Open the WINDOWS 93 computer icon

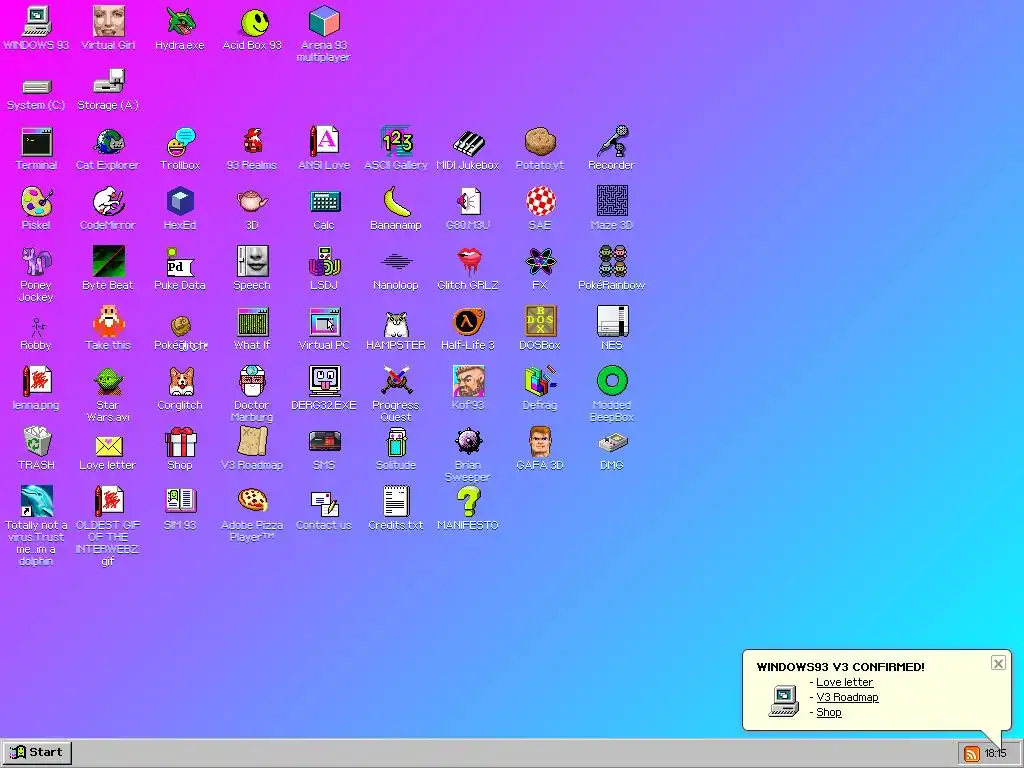pyautogui.click(x=36, y=22)
